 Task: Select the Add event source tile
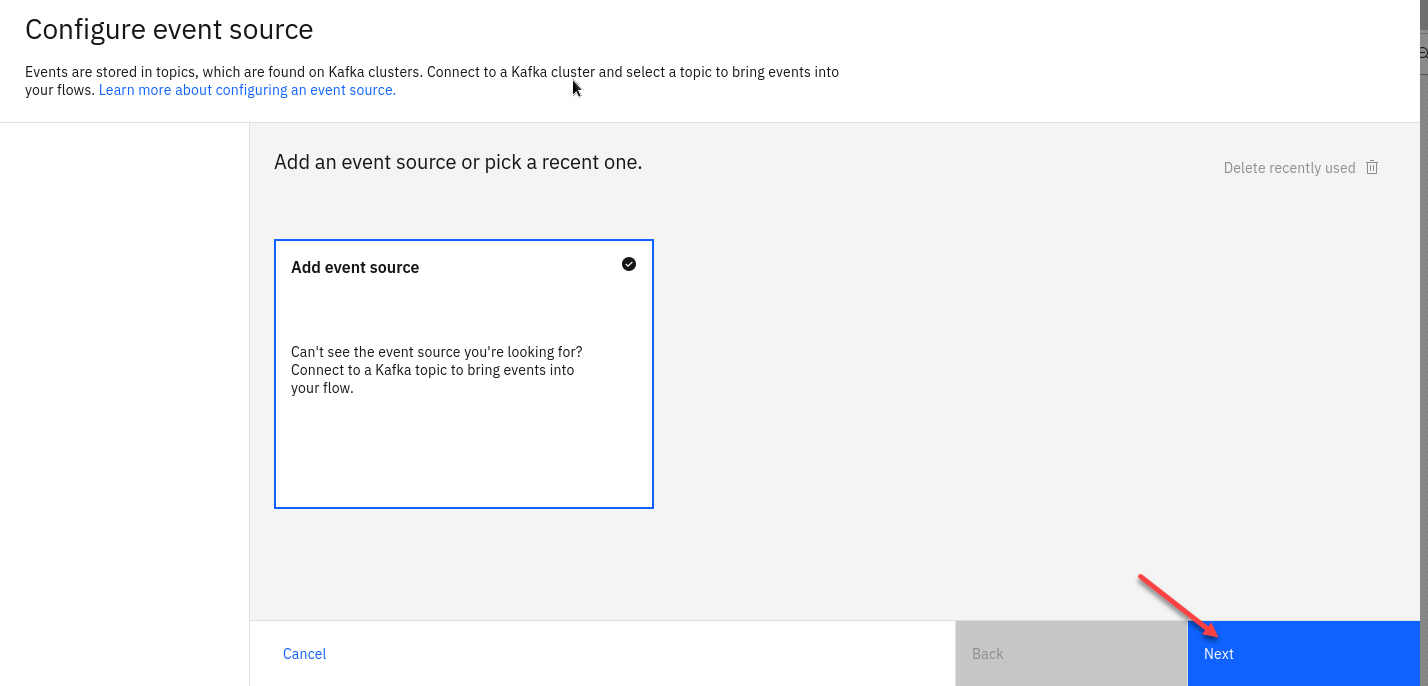pos(463,440)
